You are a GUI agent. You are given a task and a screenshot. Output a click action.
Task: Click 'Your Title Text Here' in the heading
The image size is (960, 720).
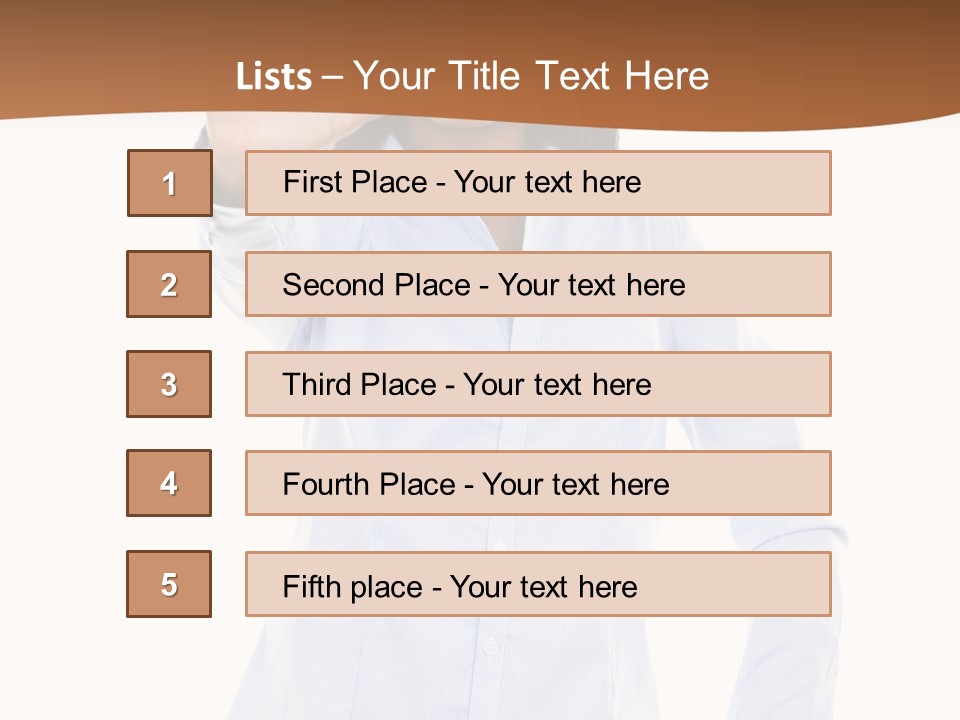coord(530,76)
